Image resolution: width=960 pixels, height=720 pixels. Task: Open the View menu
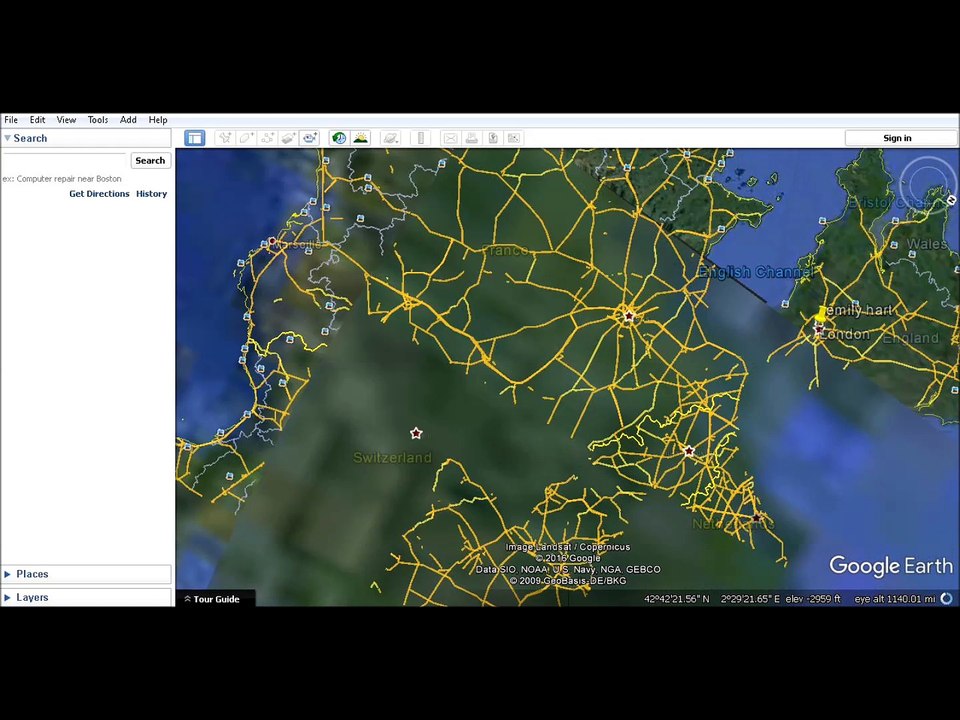pyautogui.click(x=66, y=120)
